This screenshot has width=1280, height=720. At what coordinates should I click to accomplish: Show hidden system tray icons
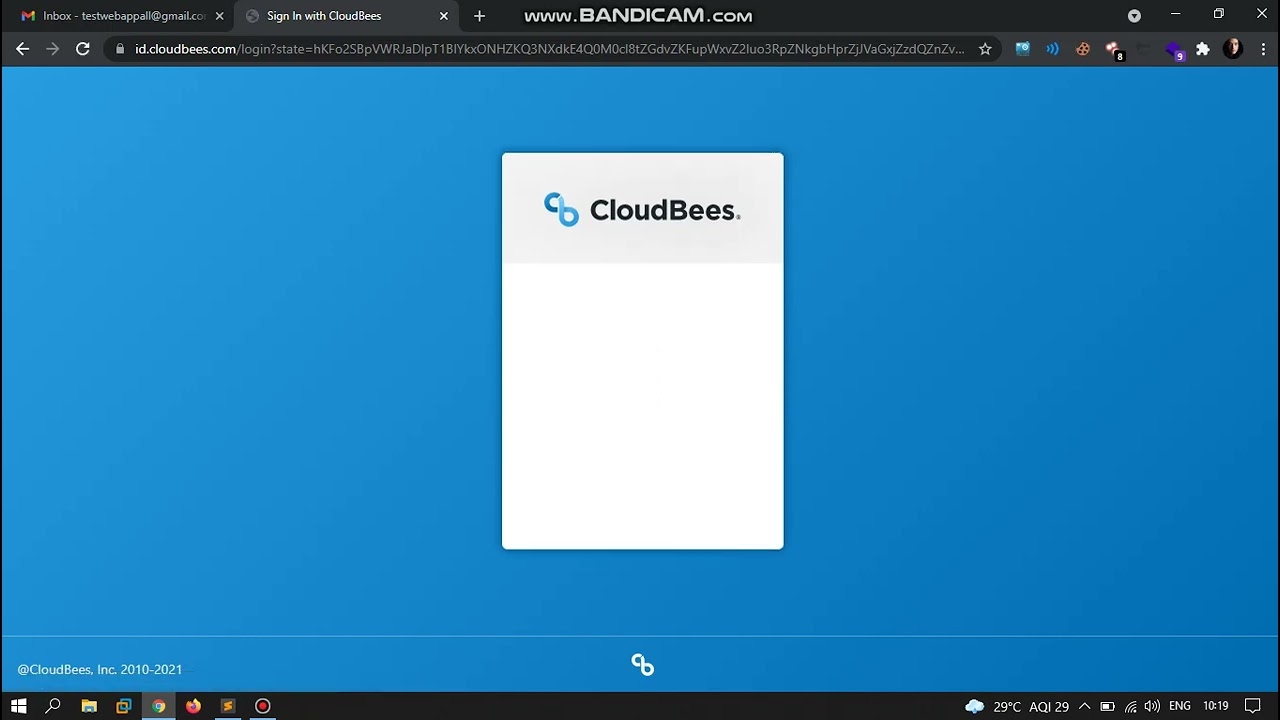tap(1084, 706)
